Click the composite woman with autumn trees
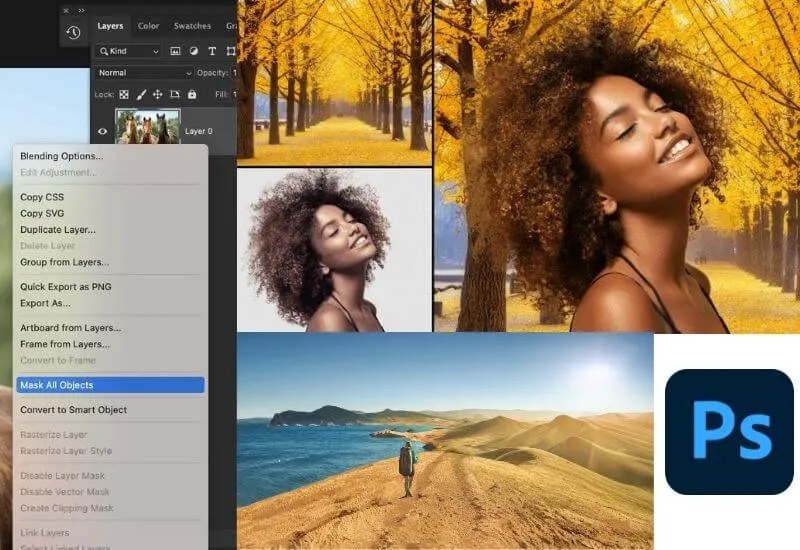 click(x=617, y=166)
